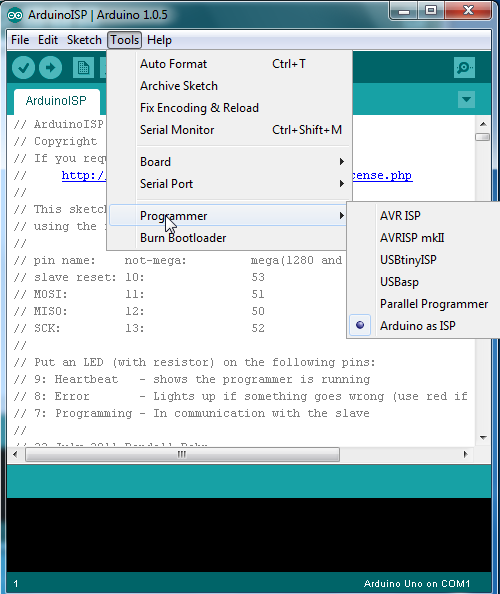Click 'Arduino Uno on COM1' status text

417,583
